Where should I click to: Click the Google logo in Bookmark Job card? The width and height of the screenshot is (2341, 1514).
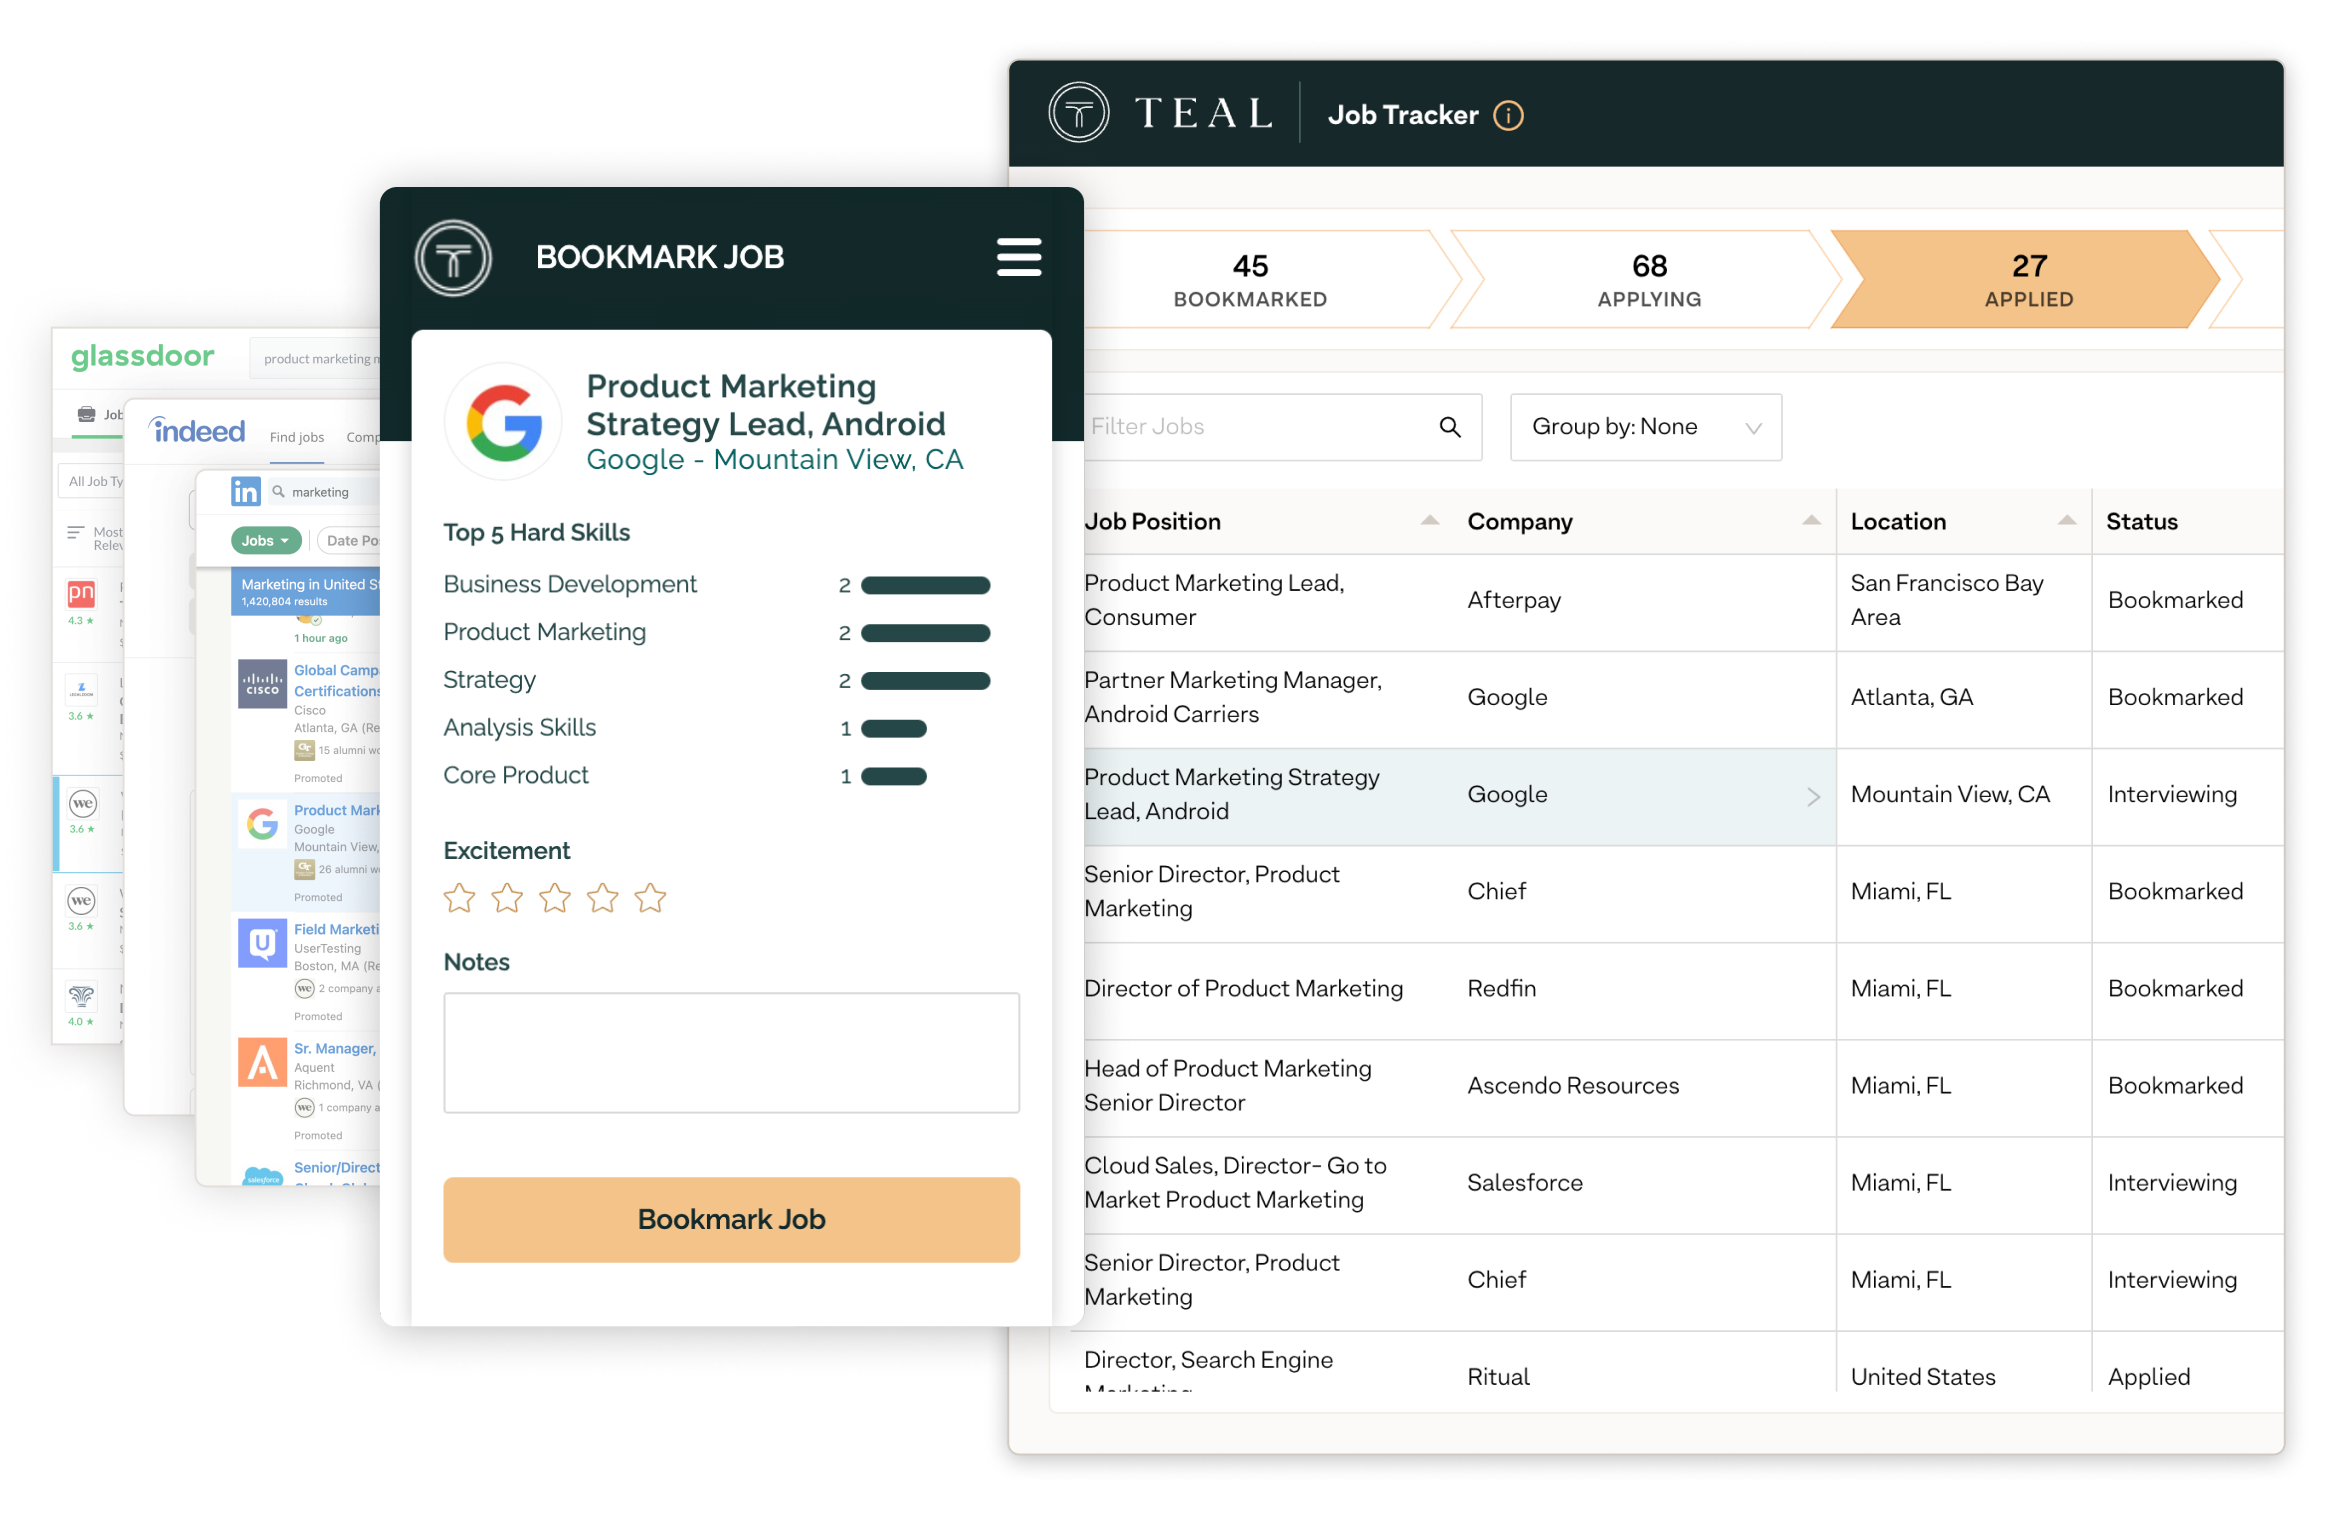point(504,423)
